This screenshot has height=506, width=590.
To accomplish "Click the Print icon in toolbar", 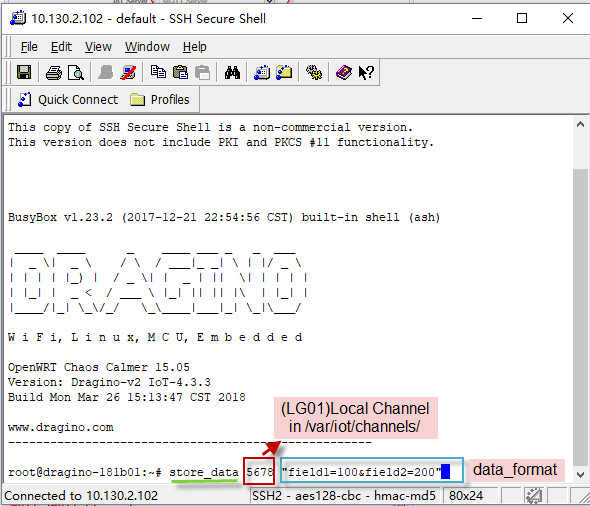I will [54, 72].
